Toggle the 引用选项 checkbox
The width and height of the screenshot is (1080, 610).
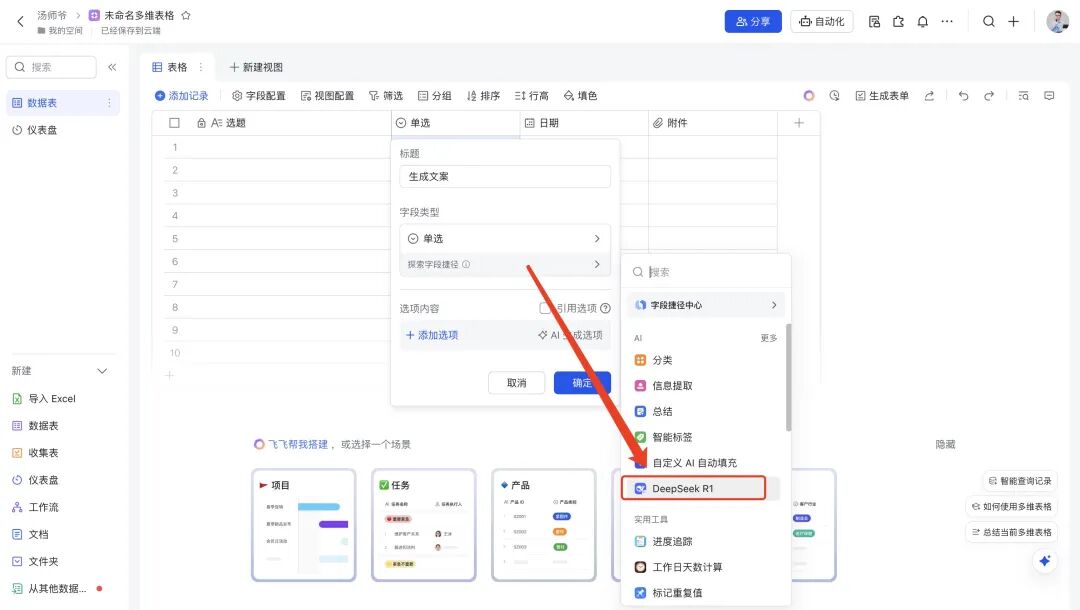tap(545, 308)
